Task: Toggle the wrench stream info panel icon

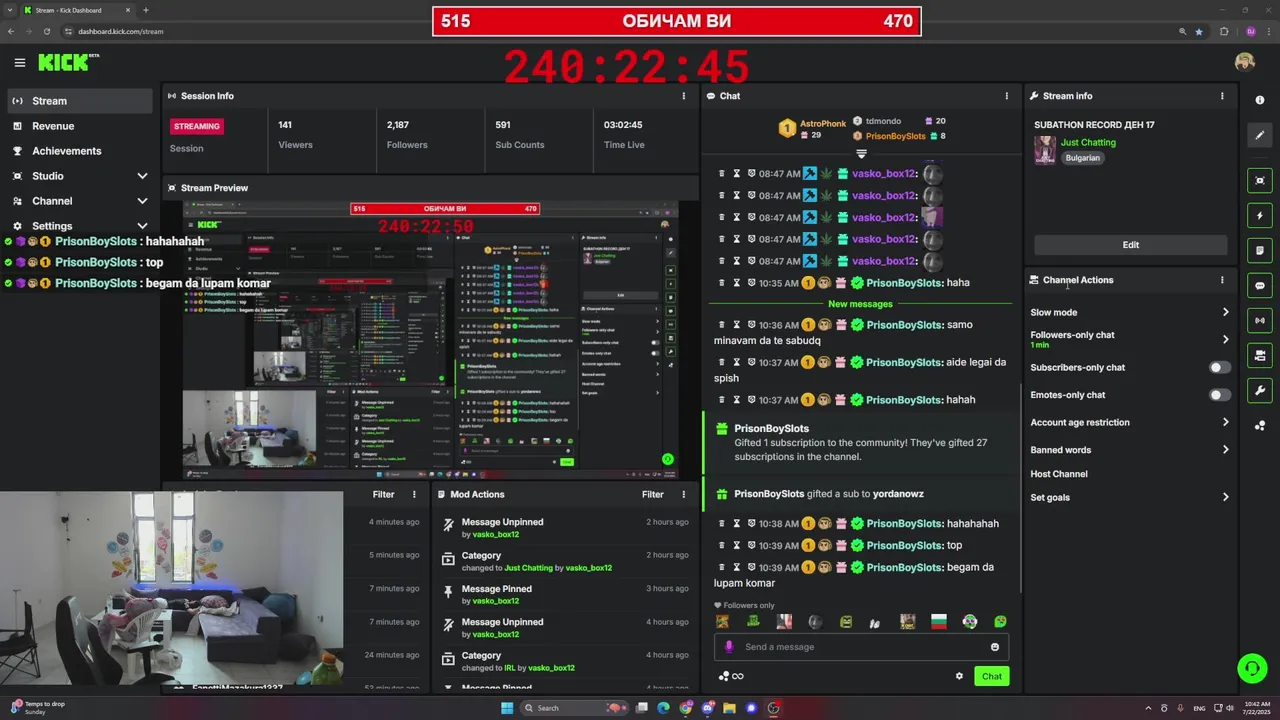Action: 1260,390
